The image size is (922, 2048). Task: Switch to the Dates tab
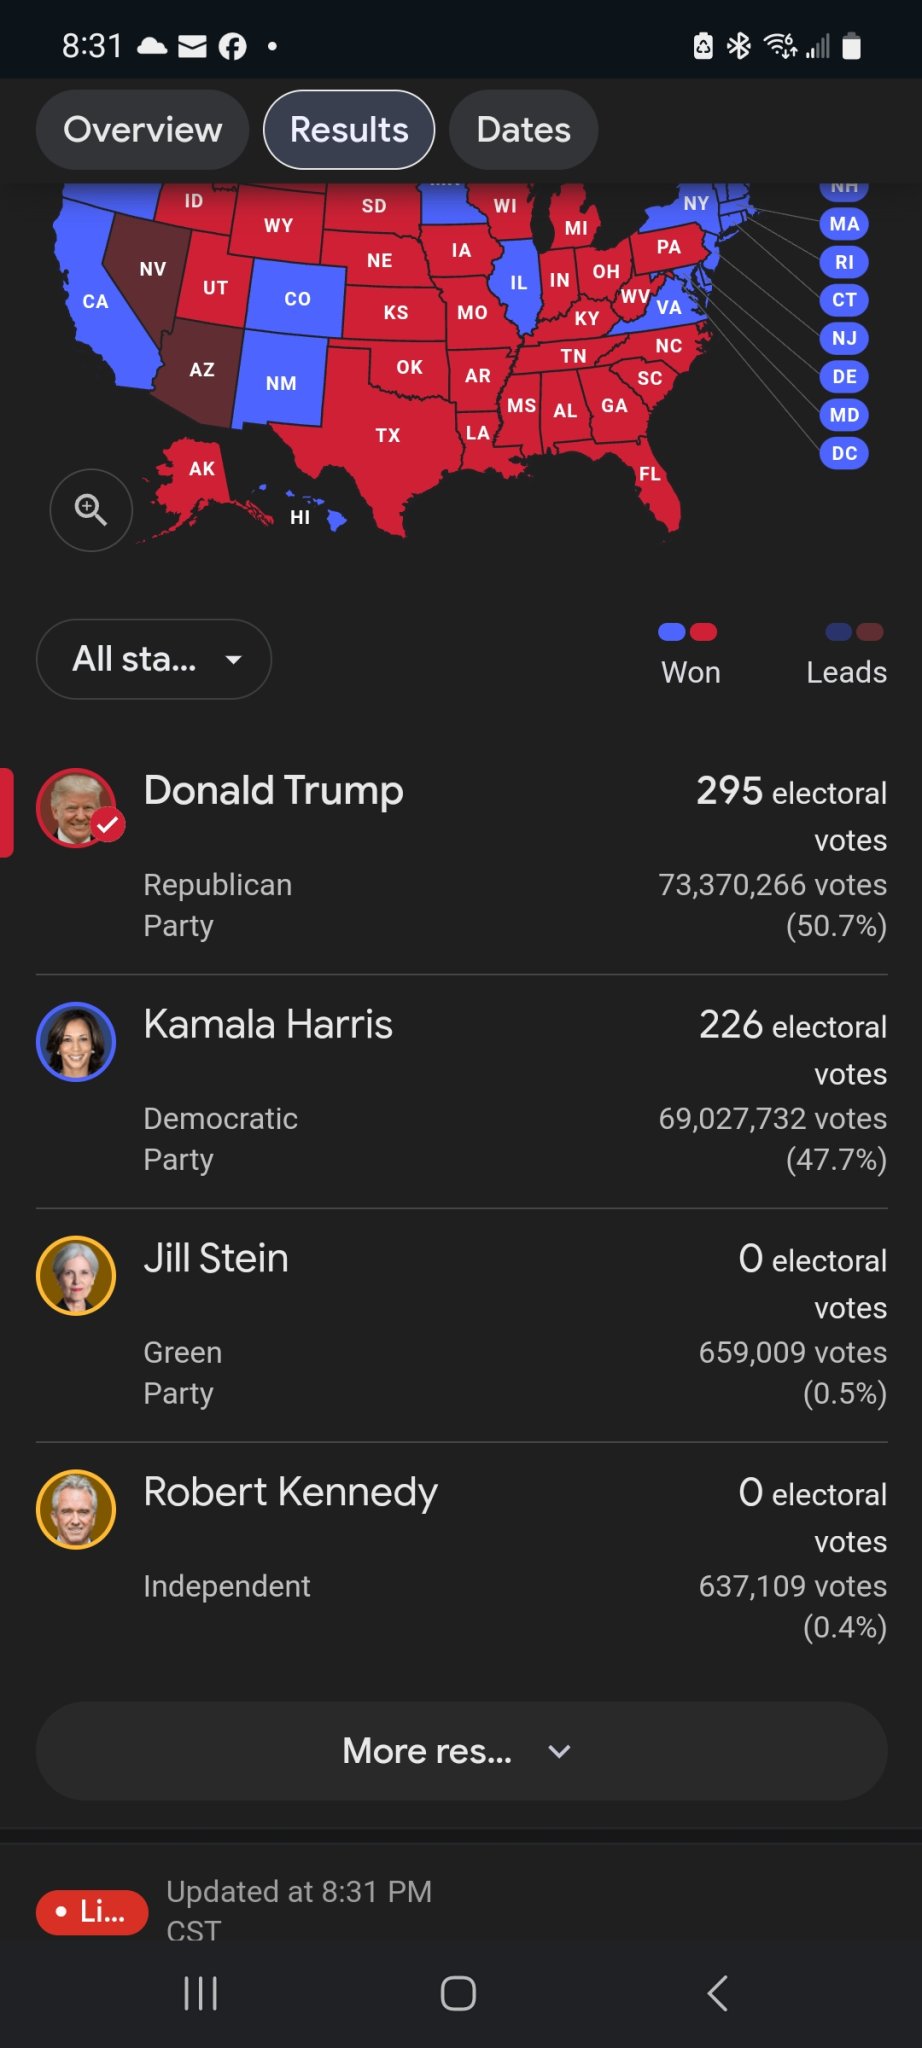(523, 130)
